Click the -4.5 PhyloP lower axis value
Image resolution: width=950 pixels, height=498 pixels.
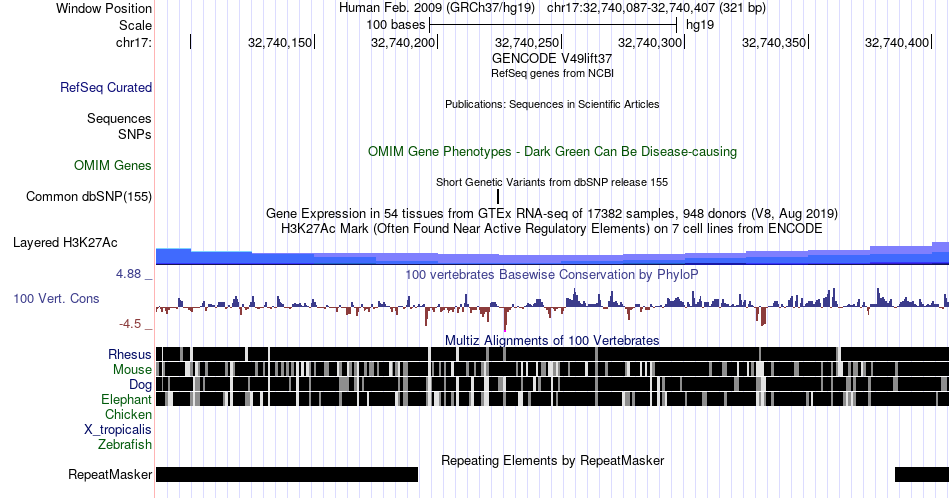130,324
